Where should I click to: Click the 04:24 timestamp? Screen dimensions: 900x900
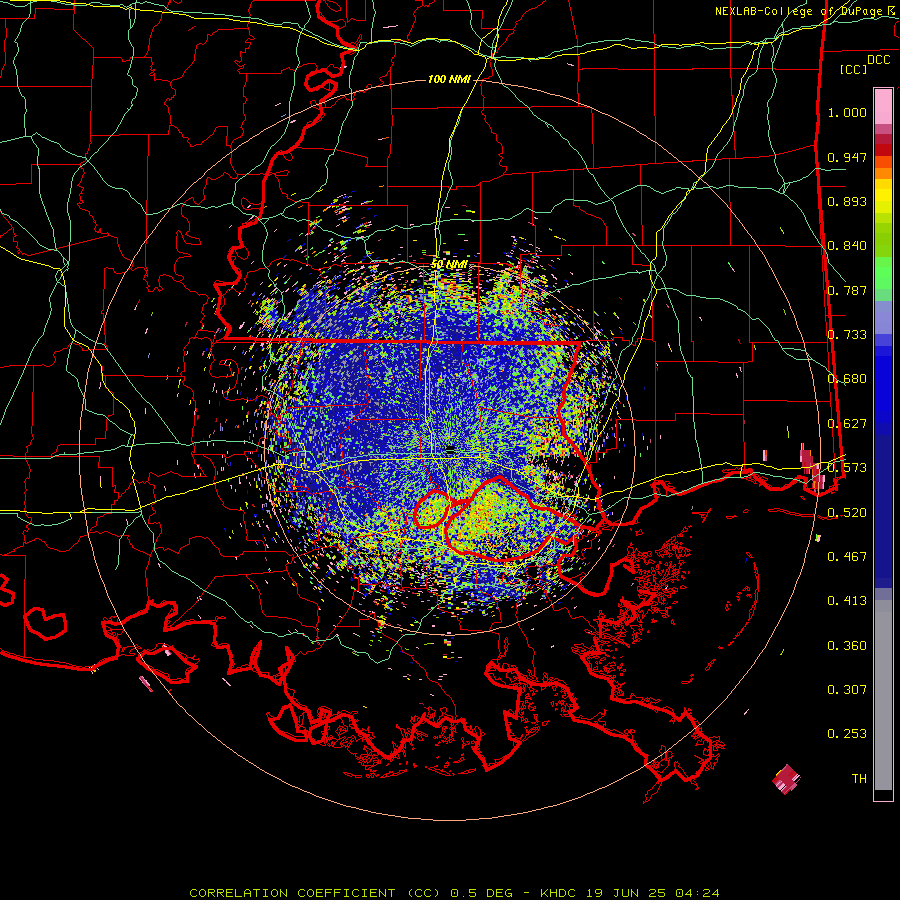pos(697,893)
